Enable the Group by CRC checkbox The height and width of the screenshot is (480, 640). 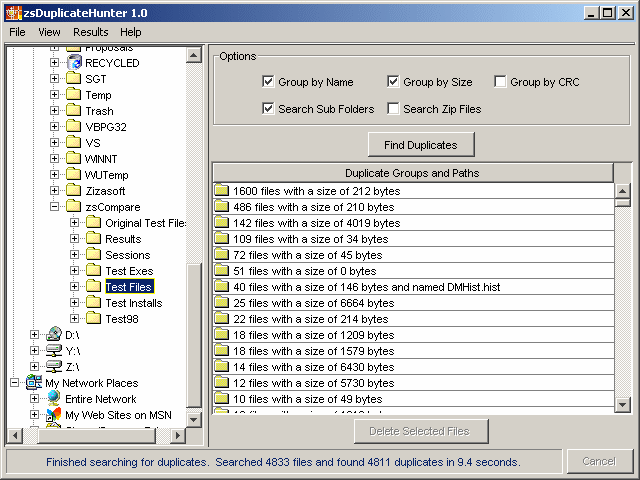click(x=500, y=82)
